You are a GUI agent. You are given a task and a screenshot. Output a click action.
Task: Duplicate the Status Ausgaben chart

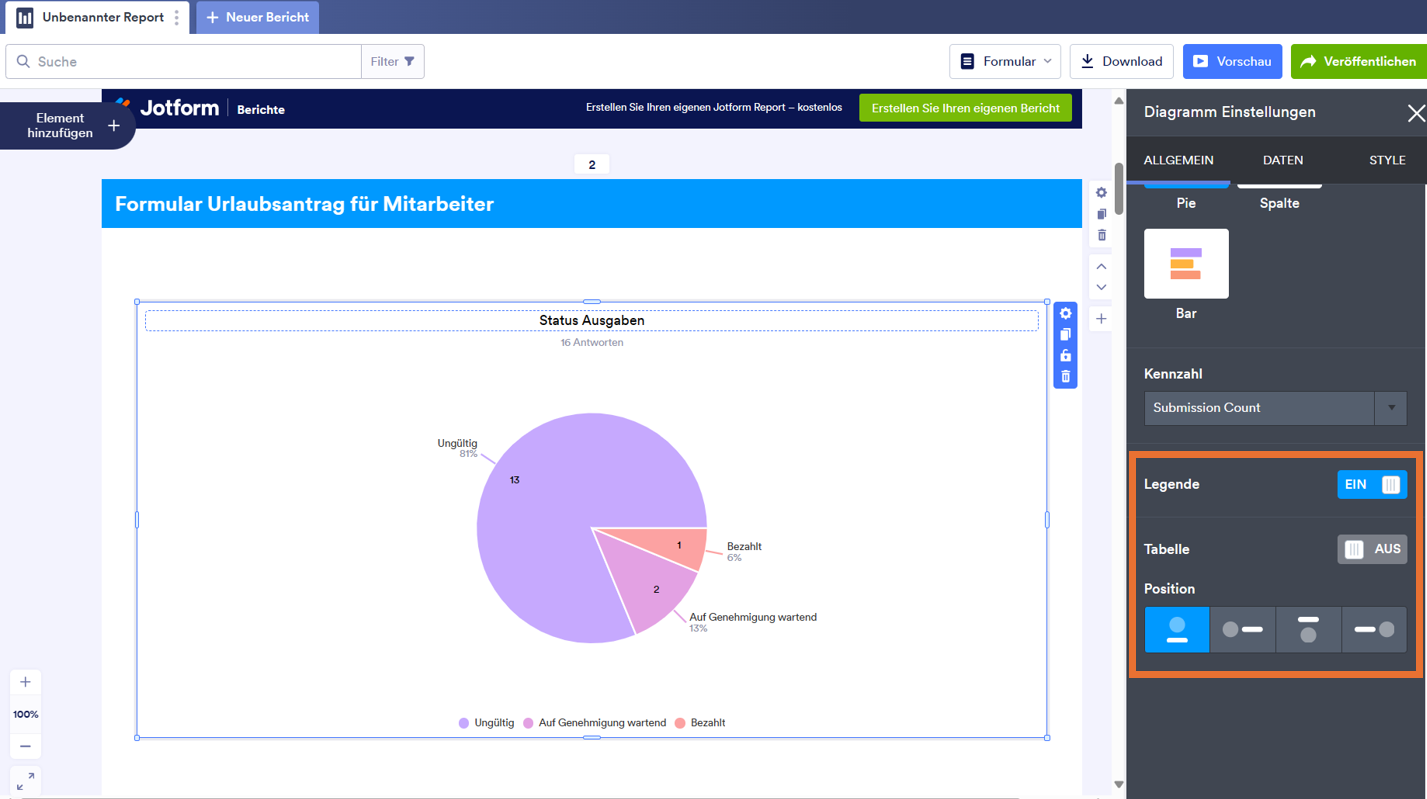coord(1065,335)
